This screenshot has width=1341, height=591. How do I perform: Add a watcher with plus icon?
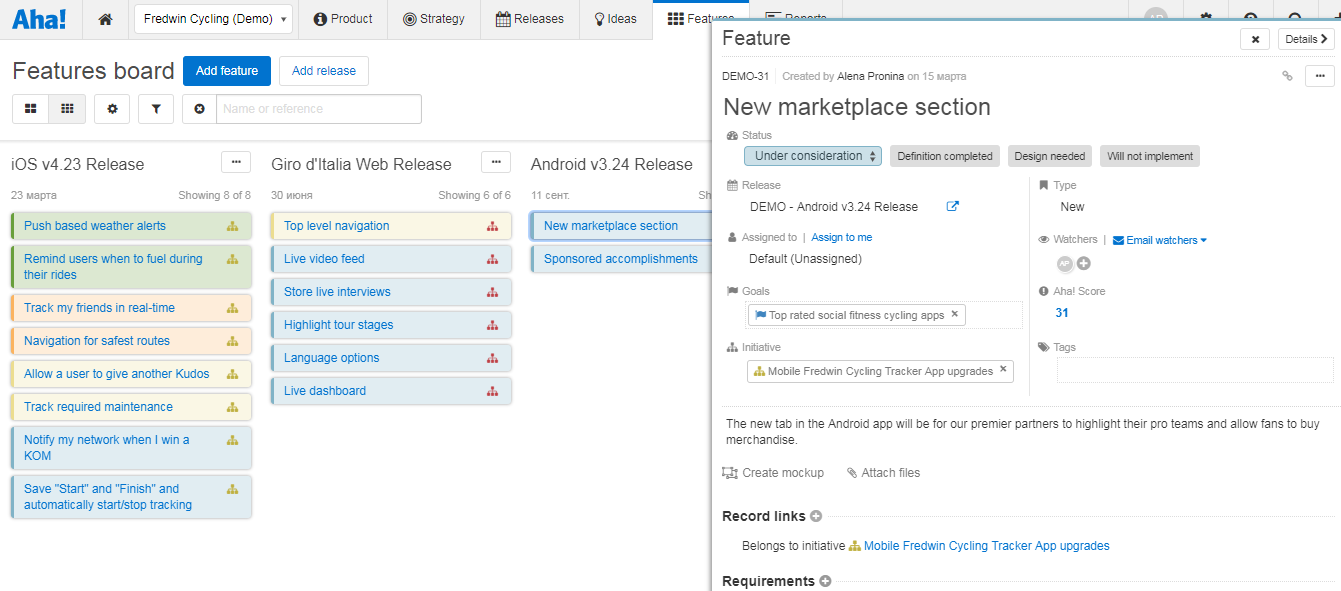pos(1084,263)
